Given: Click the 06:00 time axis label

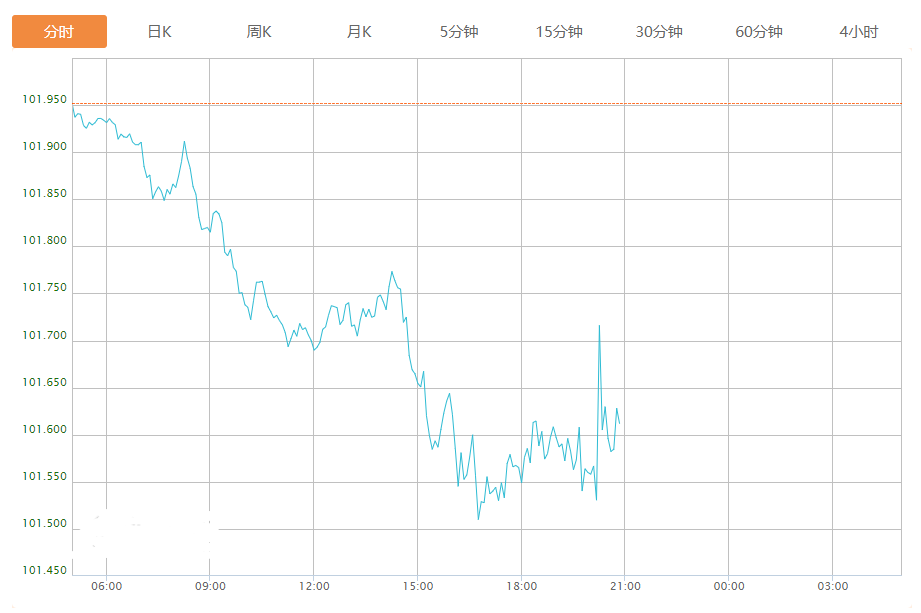Looking at the screenshot, I should 106,586.
